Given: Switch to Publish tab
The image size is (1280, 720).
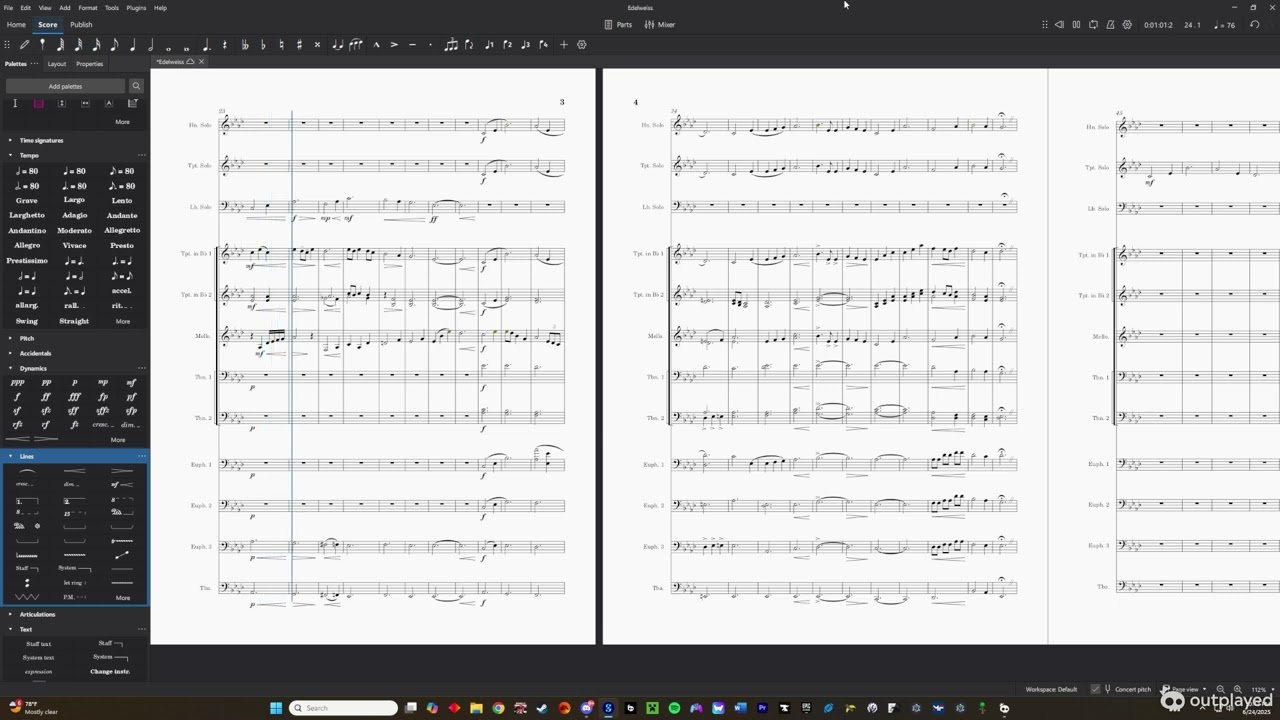Looking at the screenshot, I should pos(81,25).
